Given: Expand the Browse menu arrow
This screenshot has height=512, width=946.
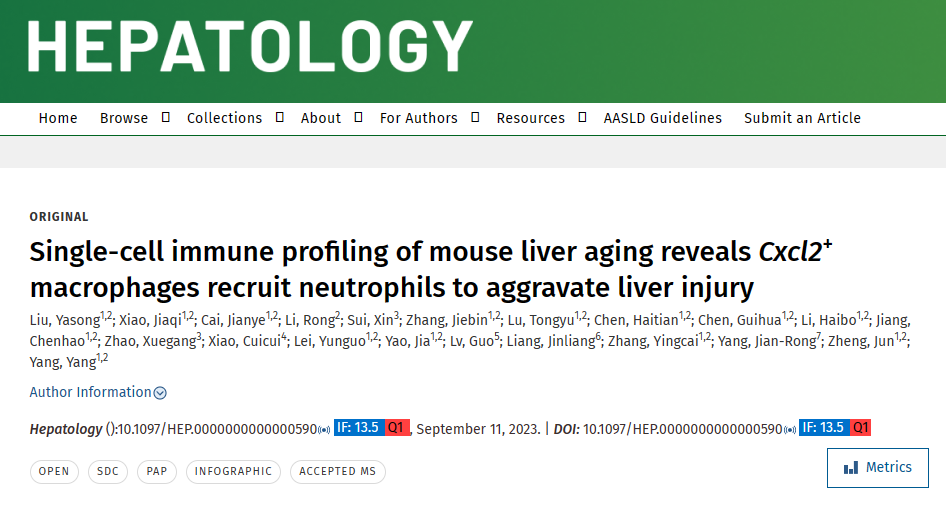Looking at the screenshot, I should [x=165, y=117].
